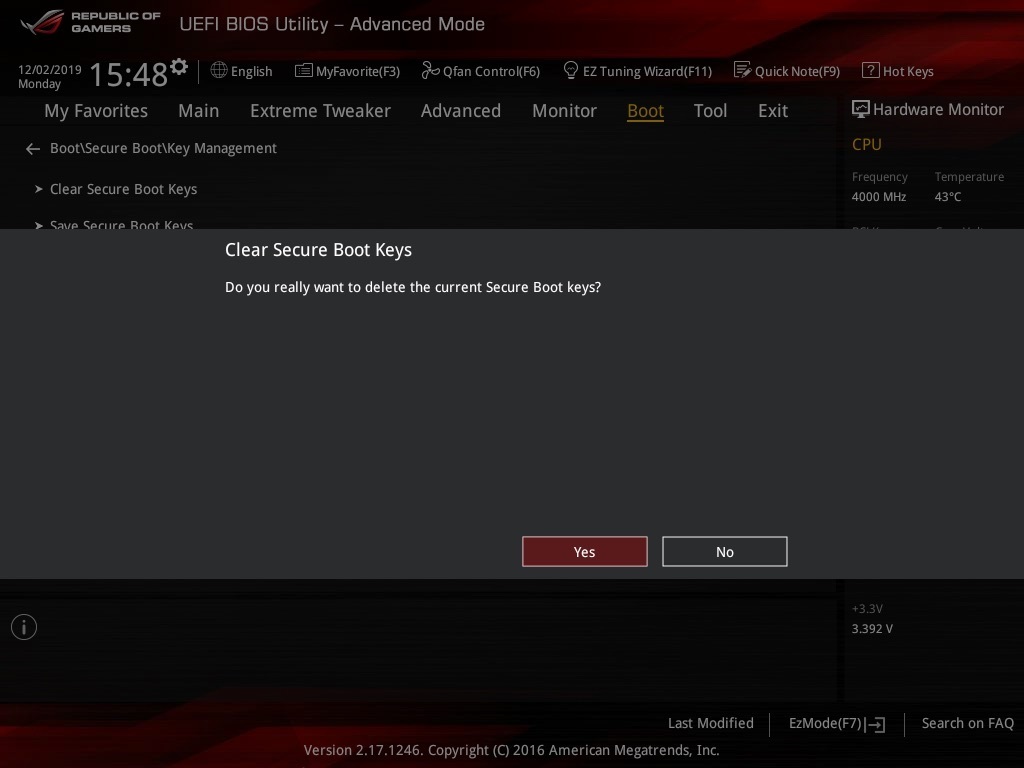The image size is (1024, 768).
Task: Click the ROG logo
Action: tap(42, 22)
